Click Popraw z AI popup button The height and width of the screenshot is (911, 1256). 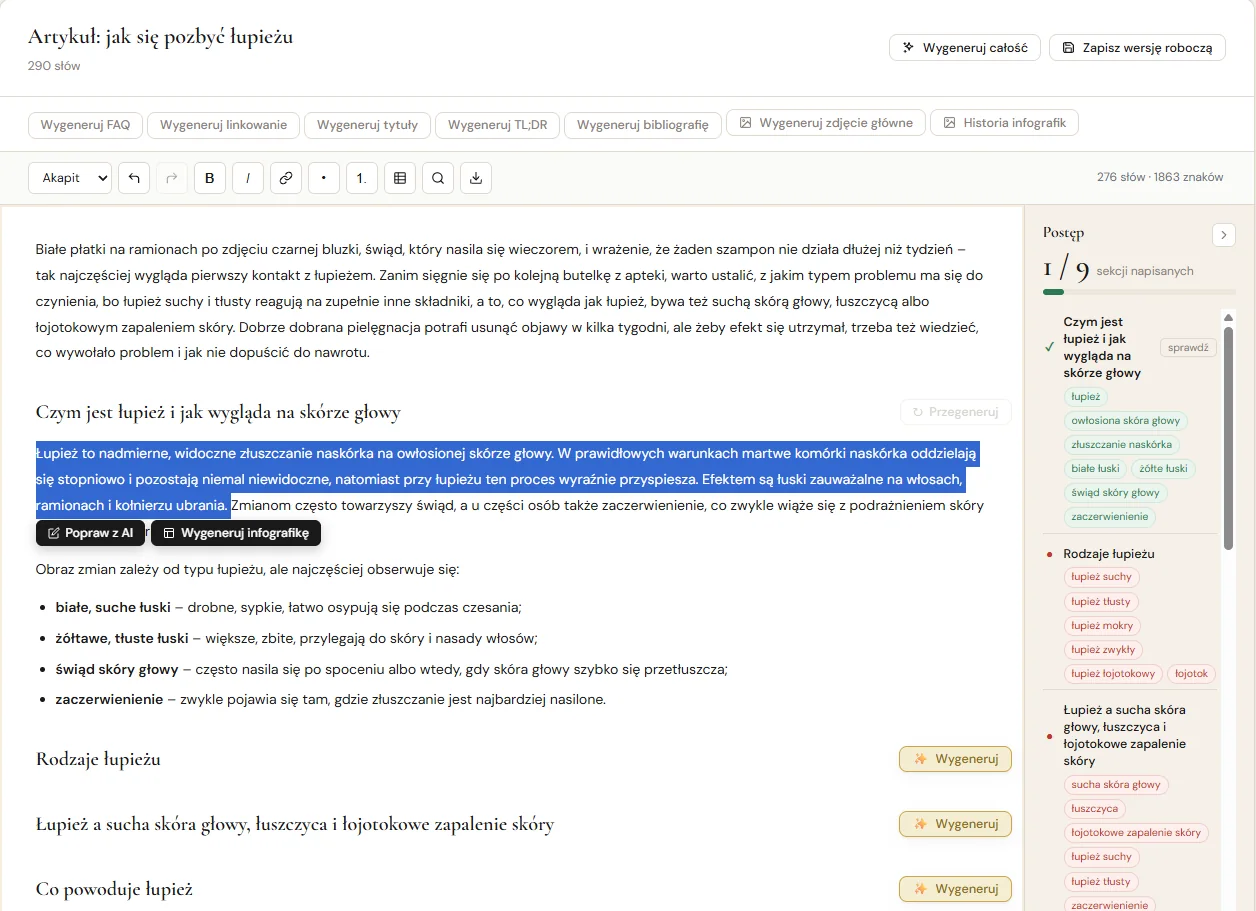(x=91, y=533)
